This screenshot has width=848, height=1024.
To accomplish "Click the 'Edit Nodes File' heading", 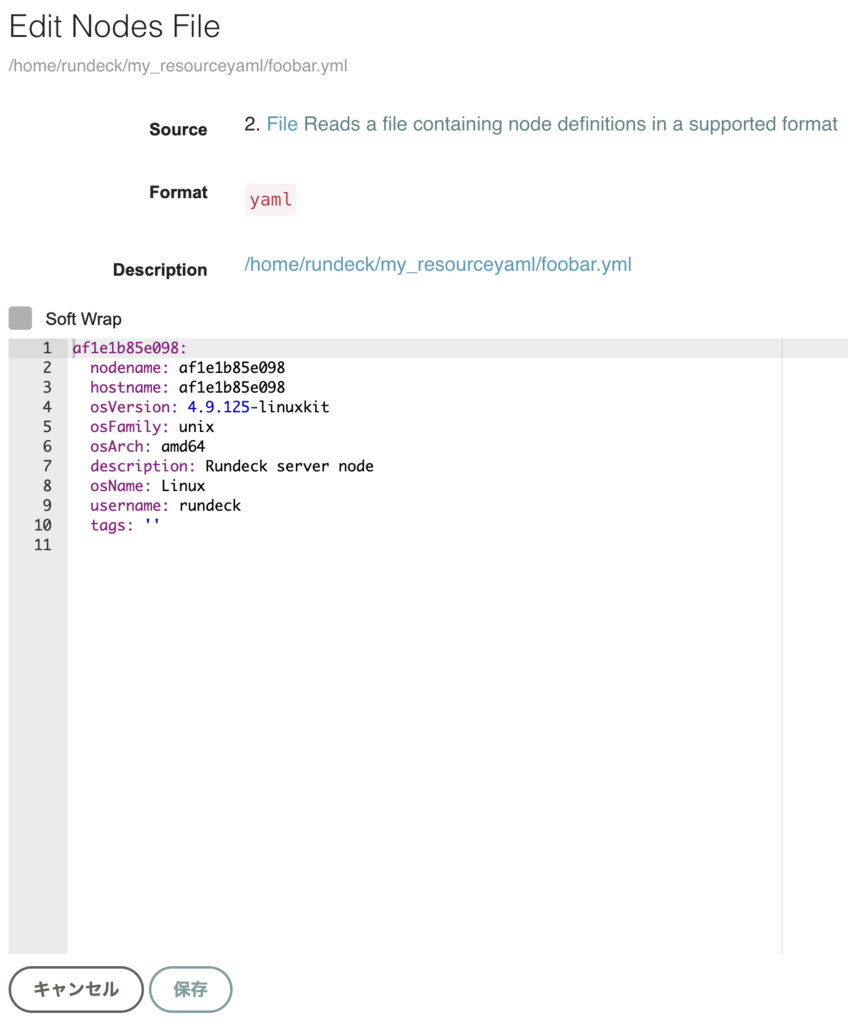I will (114, 27).
